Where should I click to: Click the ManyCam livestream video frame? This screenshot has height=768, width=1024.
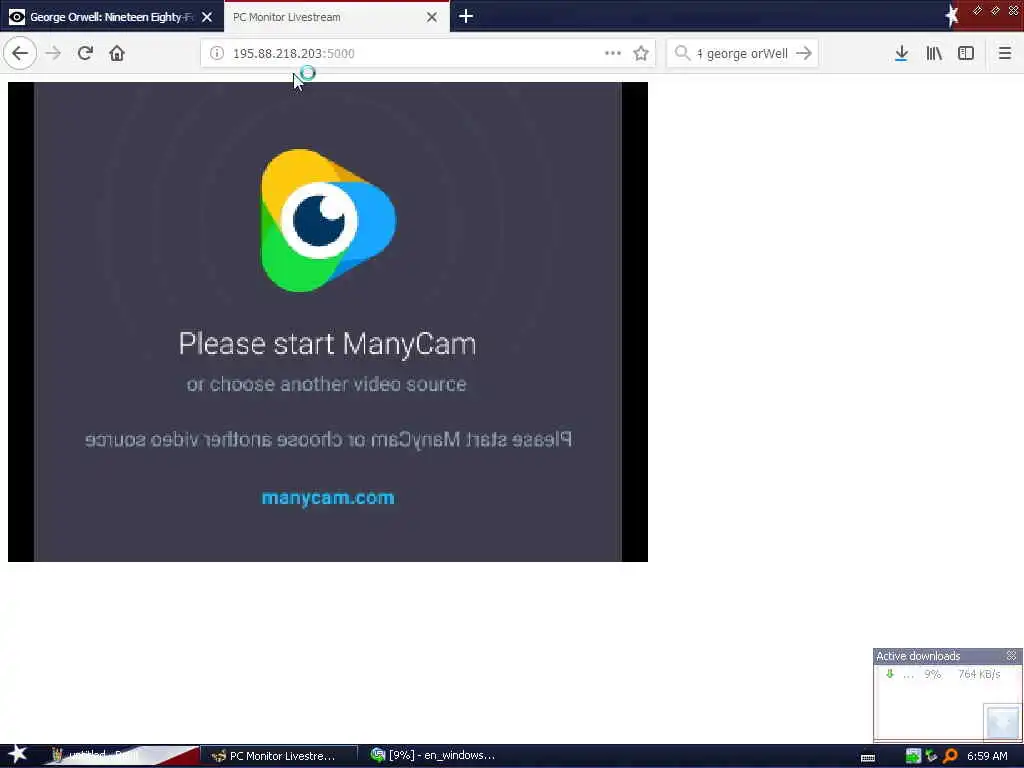coord(328,321)
